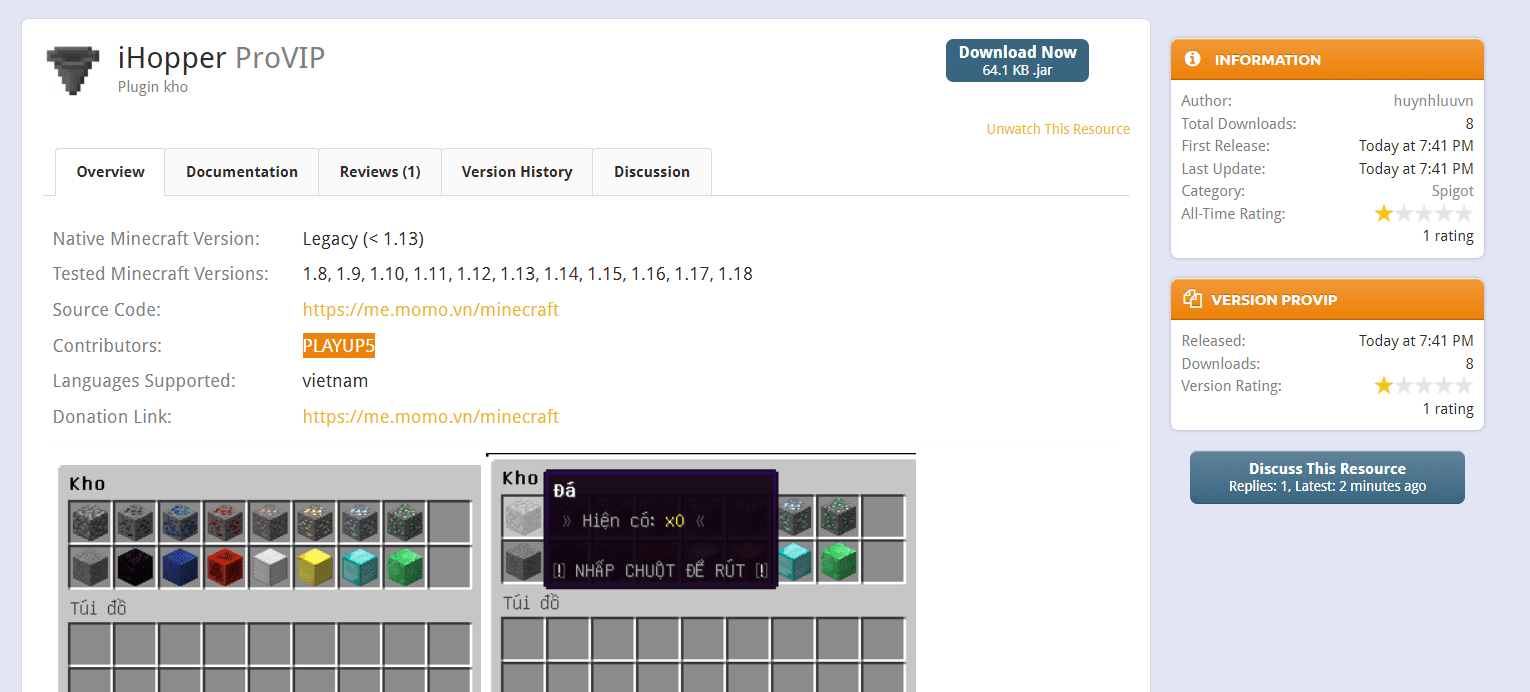Viewport: 1530px width, 692px height.
Task: Open the Overview tab
Action: 110,172
